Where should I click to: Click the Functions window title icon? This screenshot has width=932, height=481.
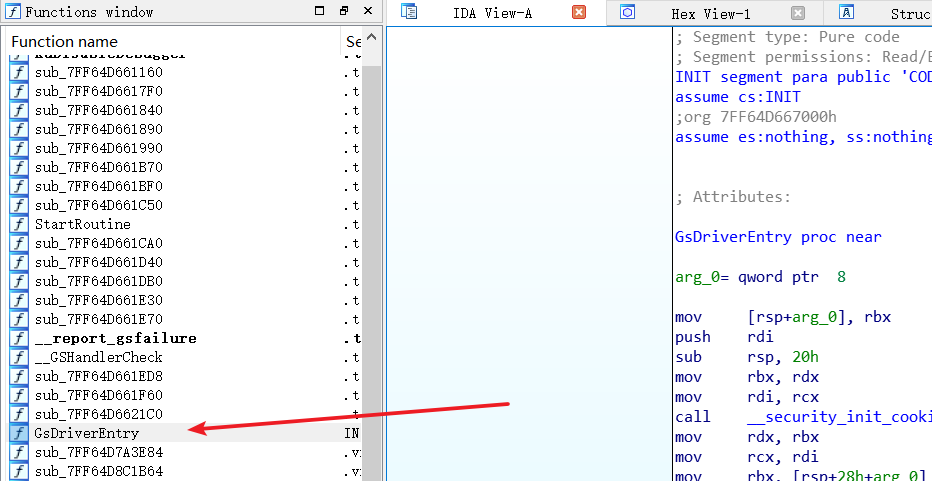[12, 12]
